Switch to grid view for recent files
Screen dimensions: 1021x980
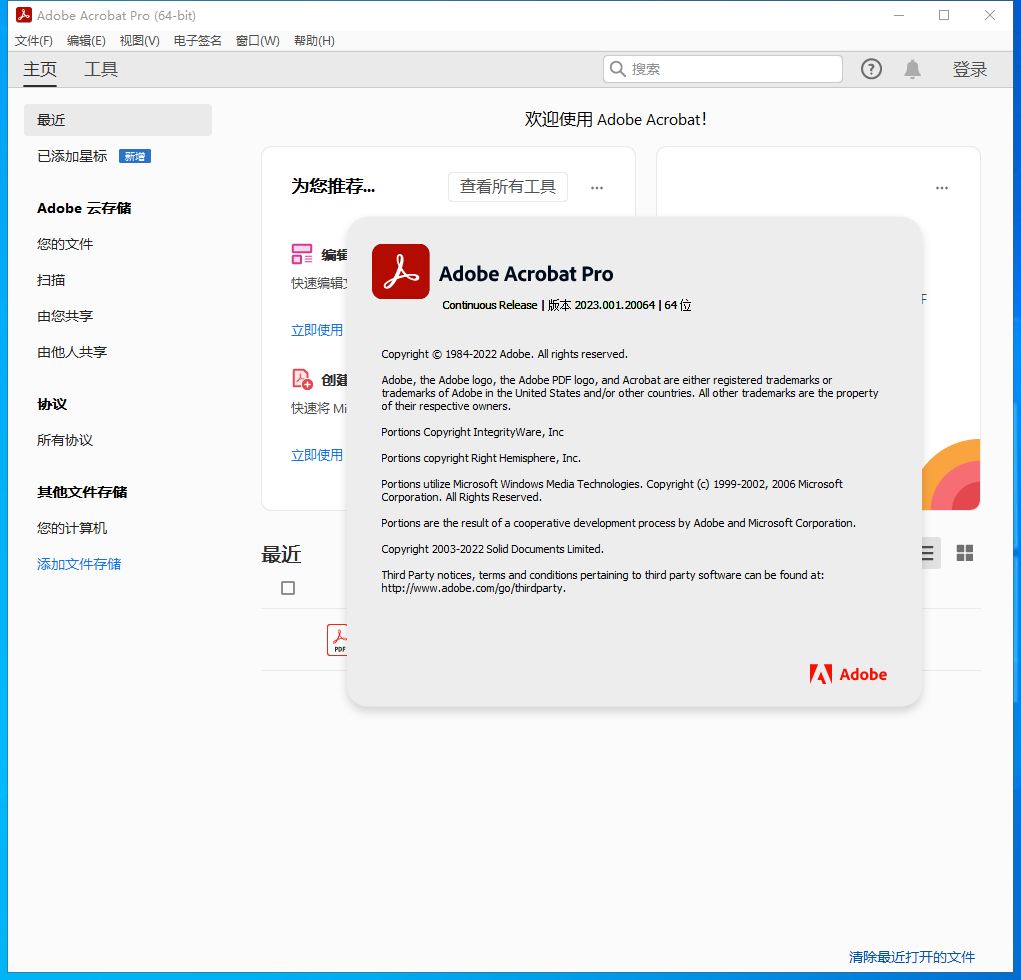(964, 552)
